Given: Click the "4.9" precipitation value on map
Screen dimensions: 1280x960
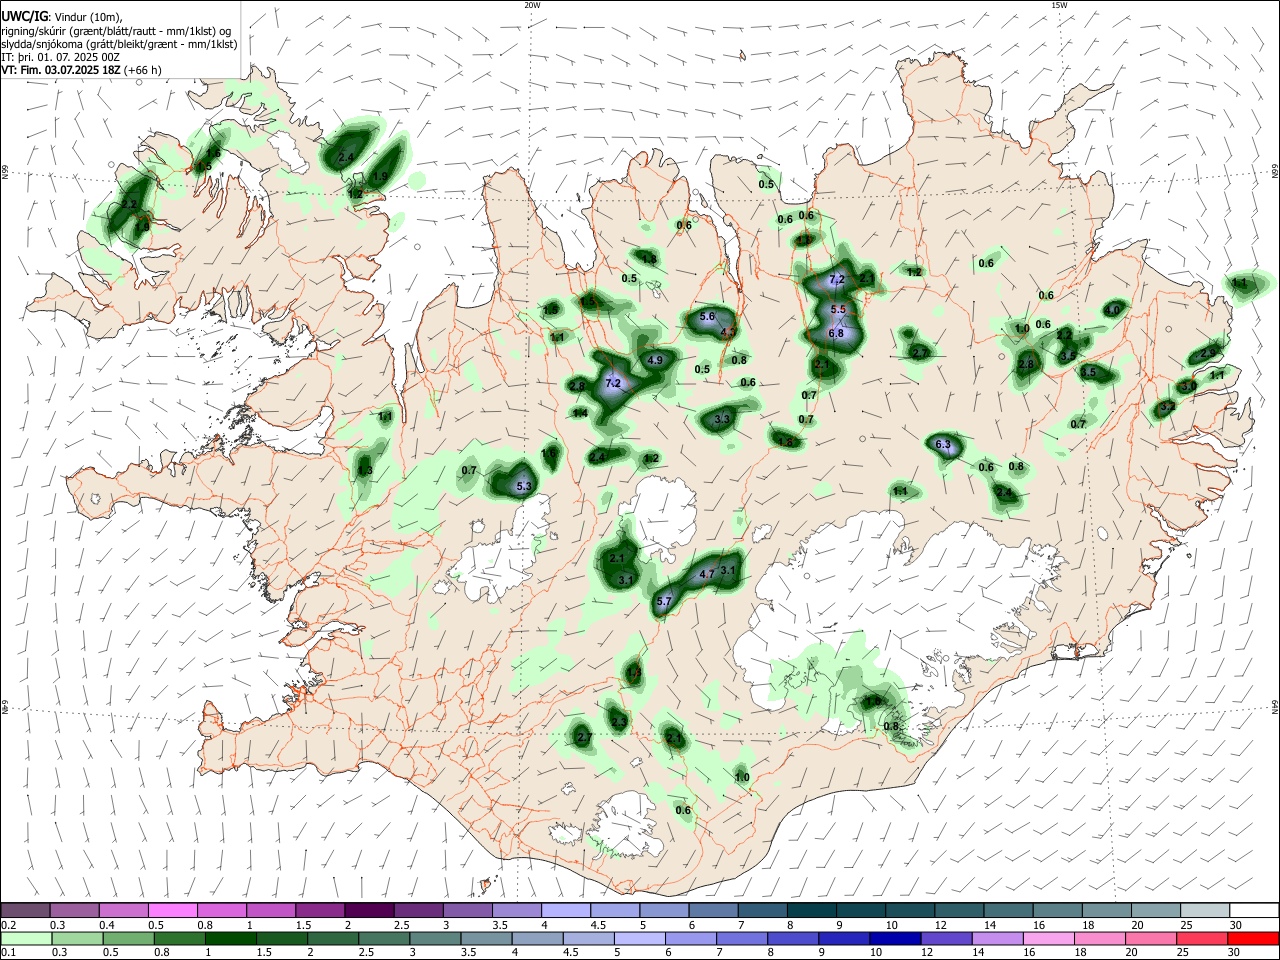Looking at the screenshot, I should point(656,360).
